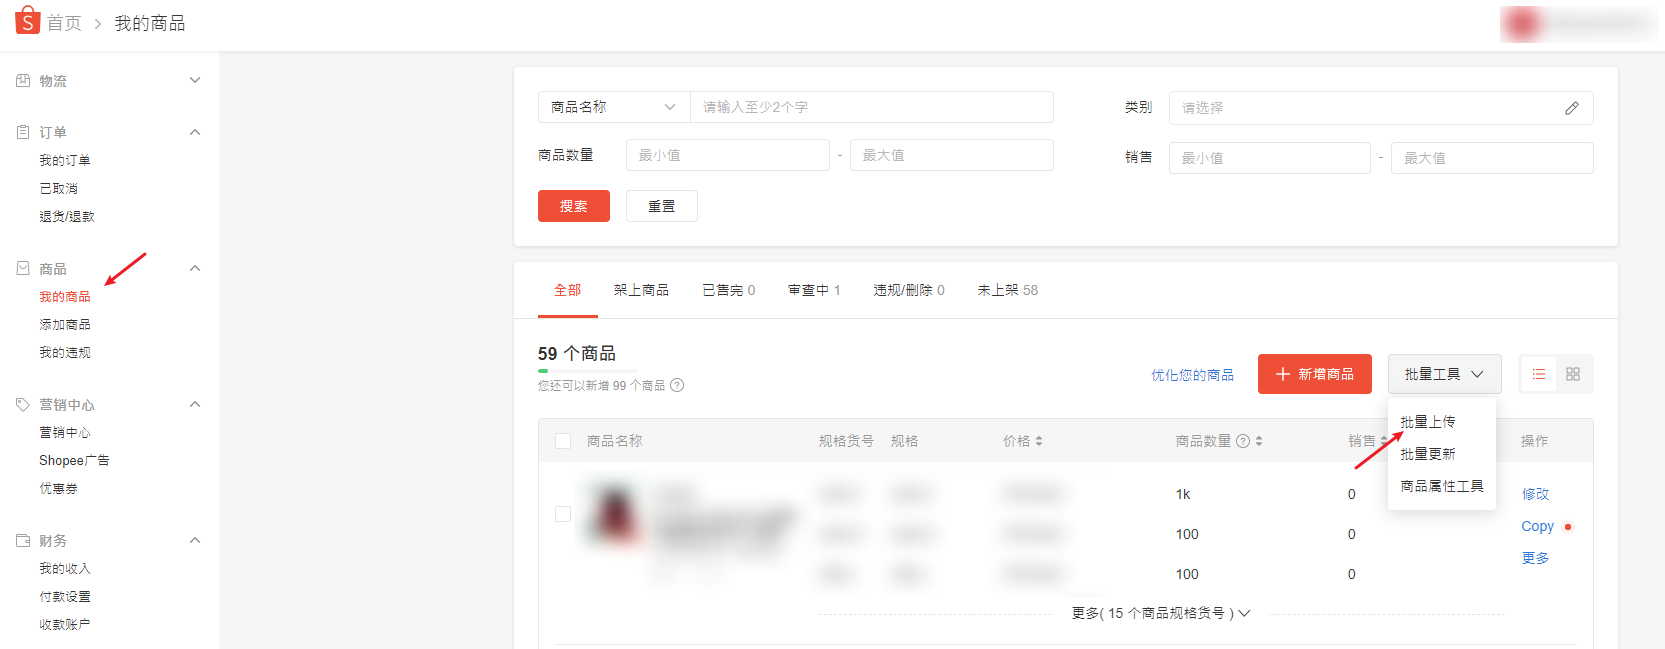Screen dimensions: 1665x649
Task: Choose 商品属性工具 from the menu
Action: point(1442,486)
